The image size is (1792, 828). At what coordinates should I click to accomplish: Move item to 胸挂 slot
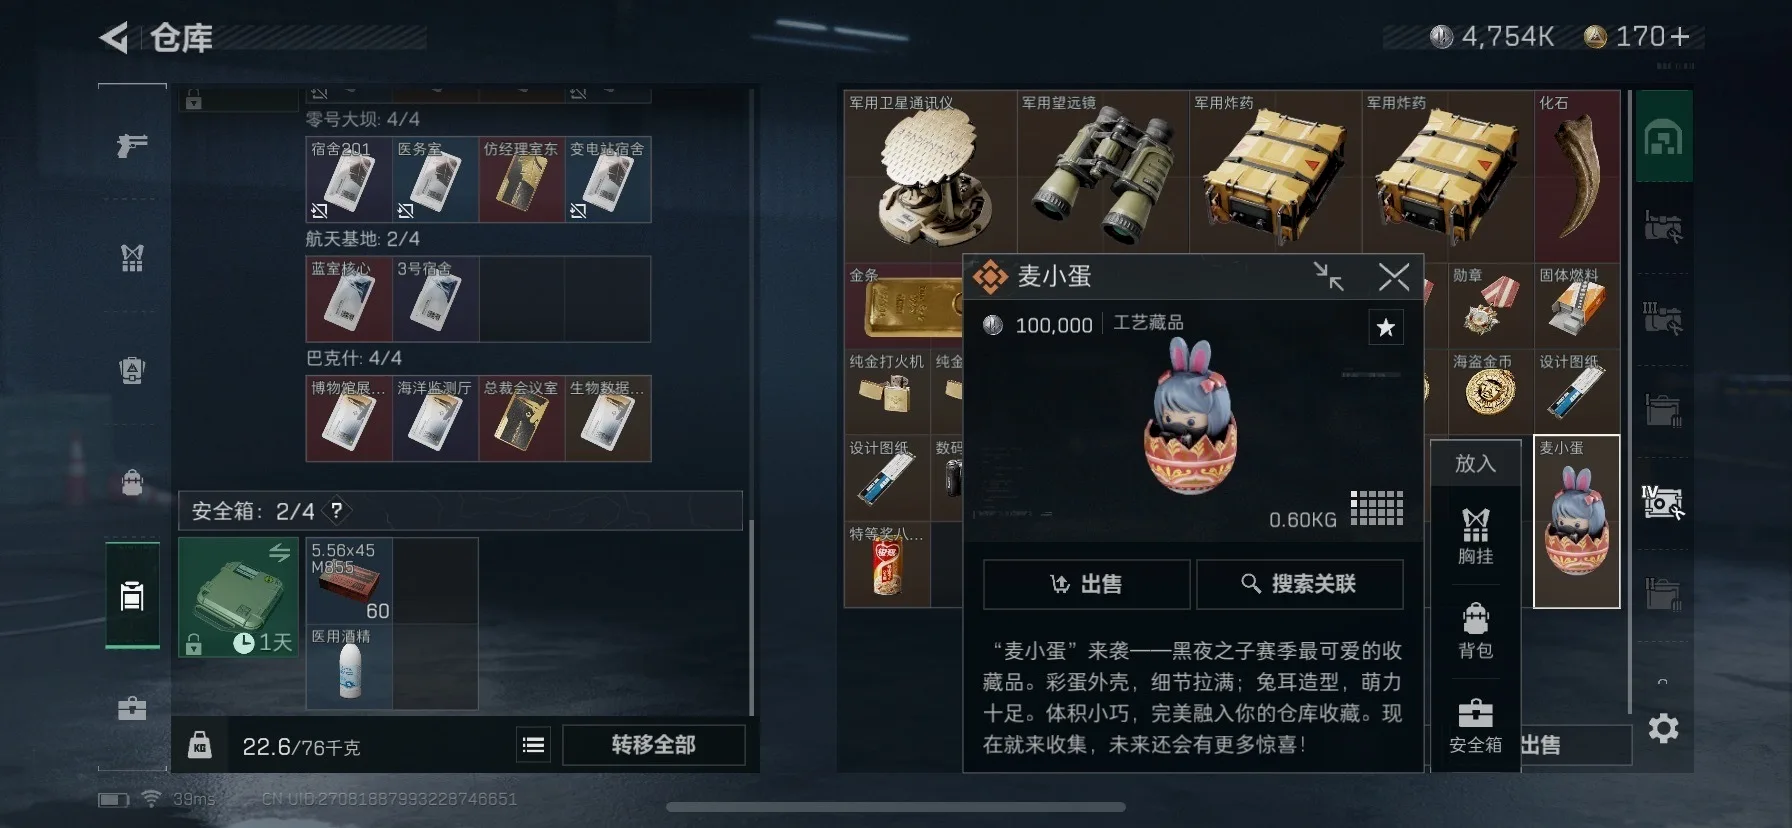pyautogui.click(x=1475, y=537)
